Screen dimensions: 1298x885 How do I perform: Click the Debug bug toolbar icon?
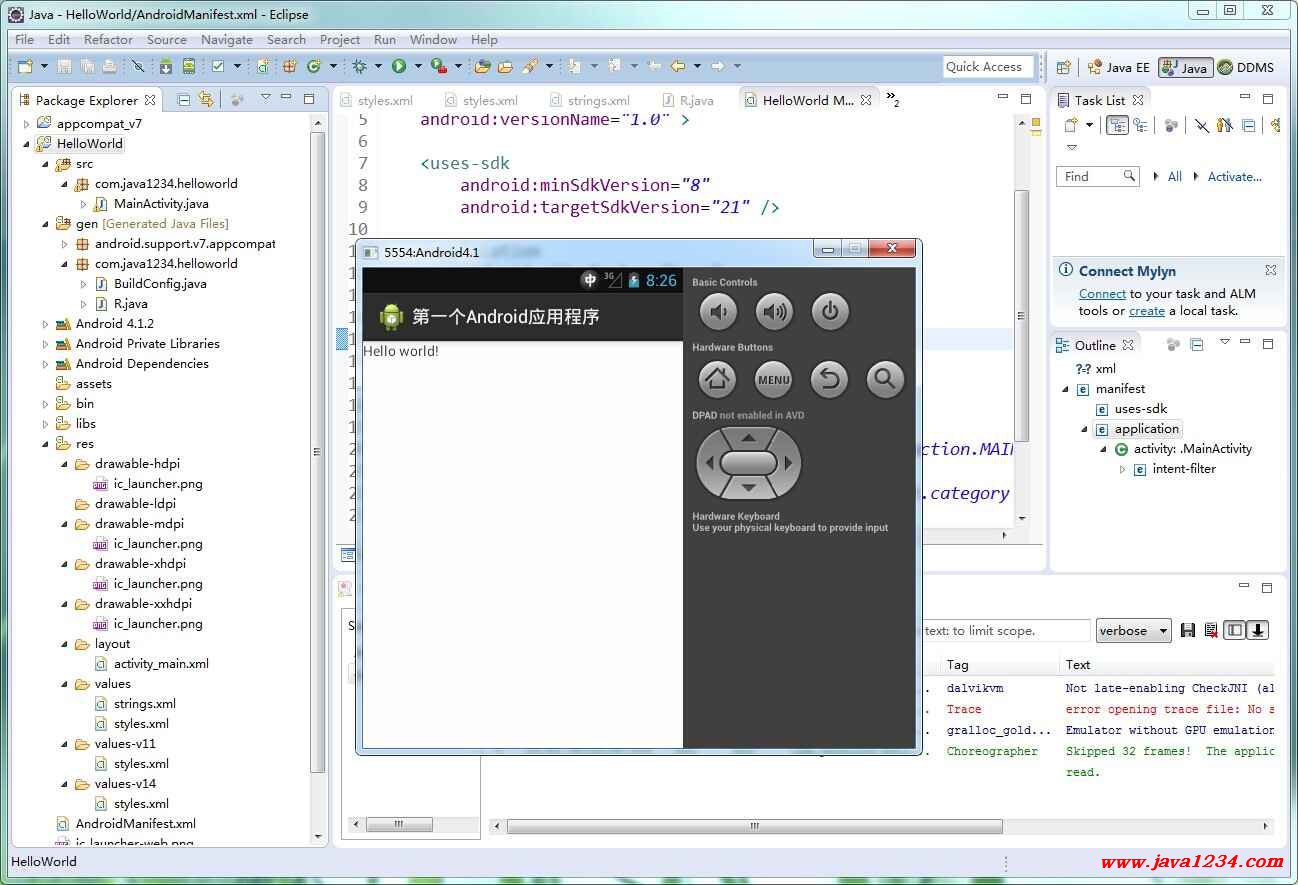click(360, 66)
